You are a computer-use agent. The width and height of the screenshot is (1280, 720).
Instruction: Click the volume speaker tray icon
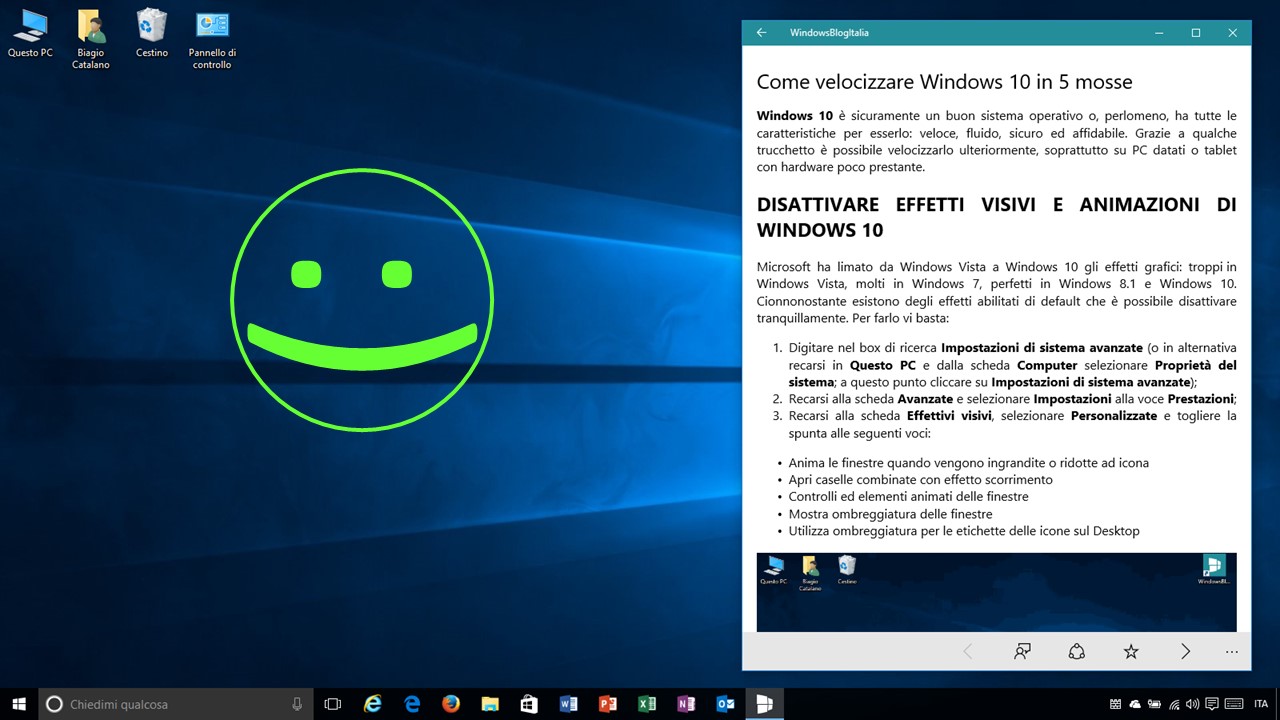pyautogui.click(x=1193, y=704)
